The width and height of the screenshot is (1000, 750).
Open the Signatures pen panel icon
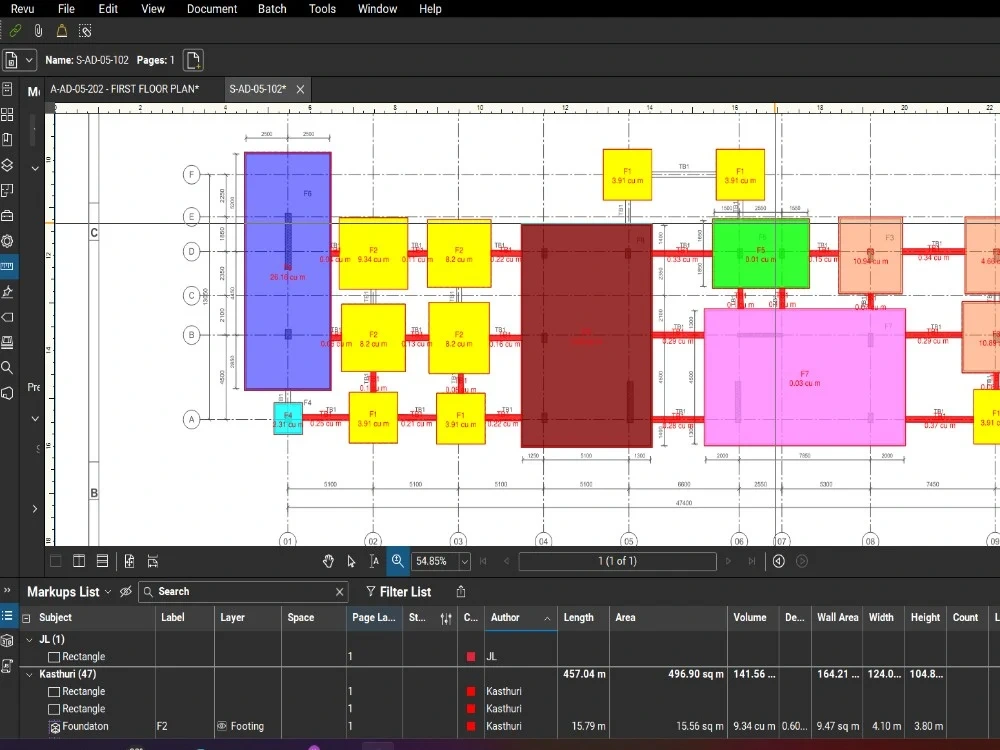(8, 291)
